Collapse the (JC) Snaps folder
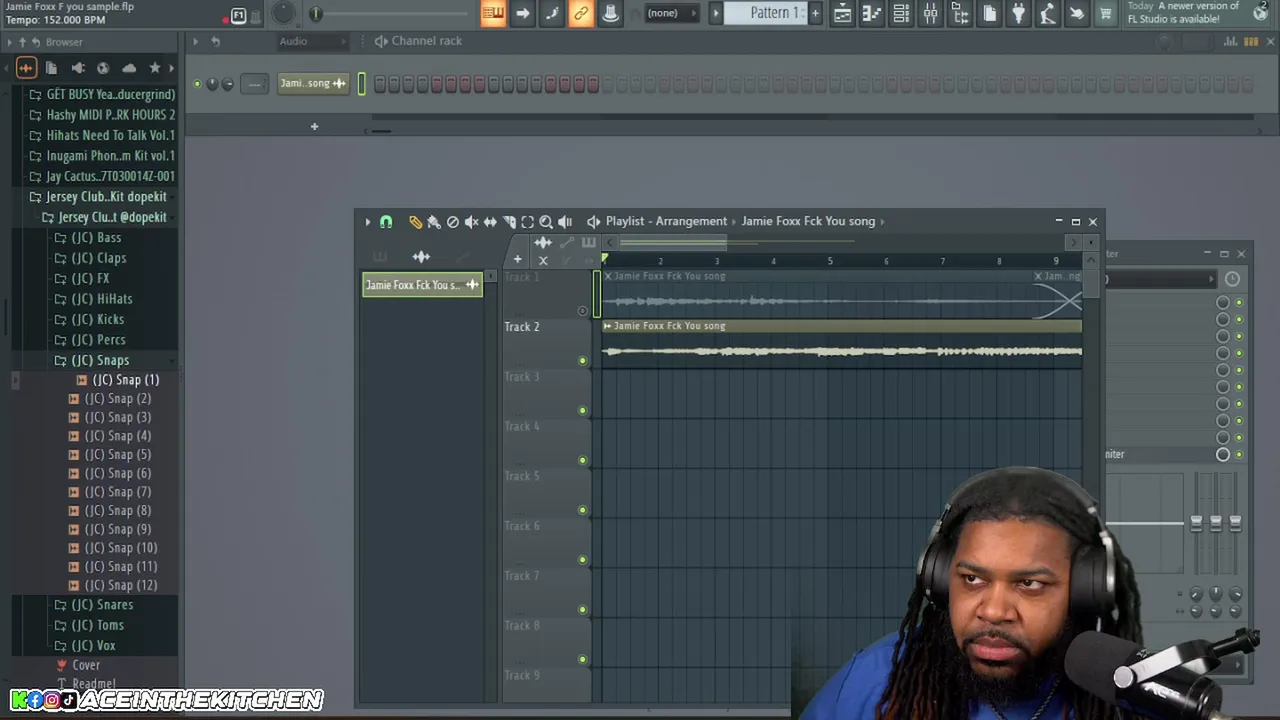Screen dimensions: 1280x720 pyautogui.click(x=100, y=360)
